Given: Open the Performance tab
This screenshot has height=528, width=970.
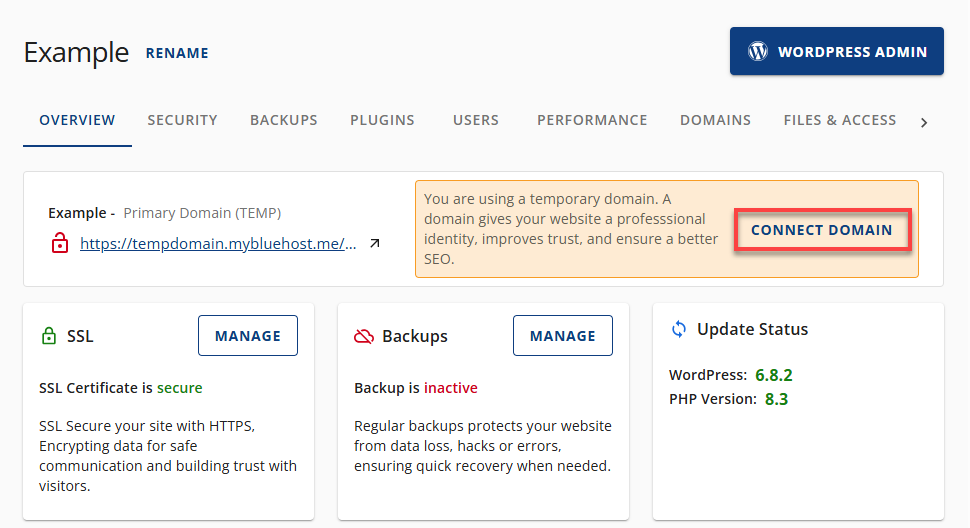Looking at the screenshot, I should click(592, 120).
